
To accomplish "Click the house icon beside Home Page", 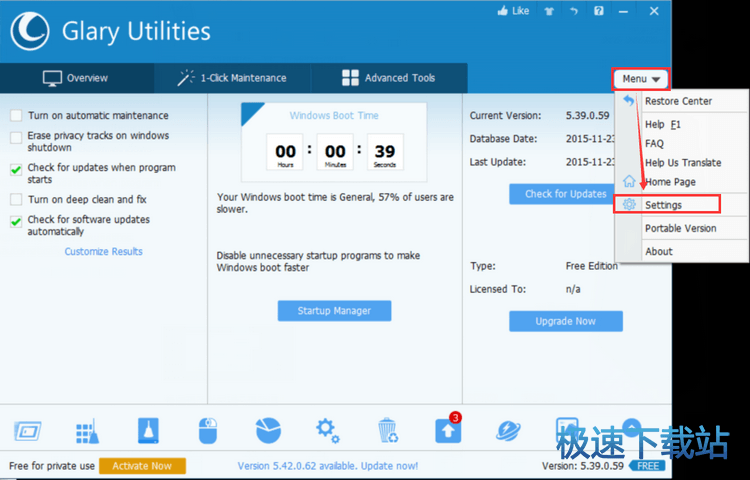I will pyautogui.click(x=629, y=181).
